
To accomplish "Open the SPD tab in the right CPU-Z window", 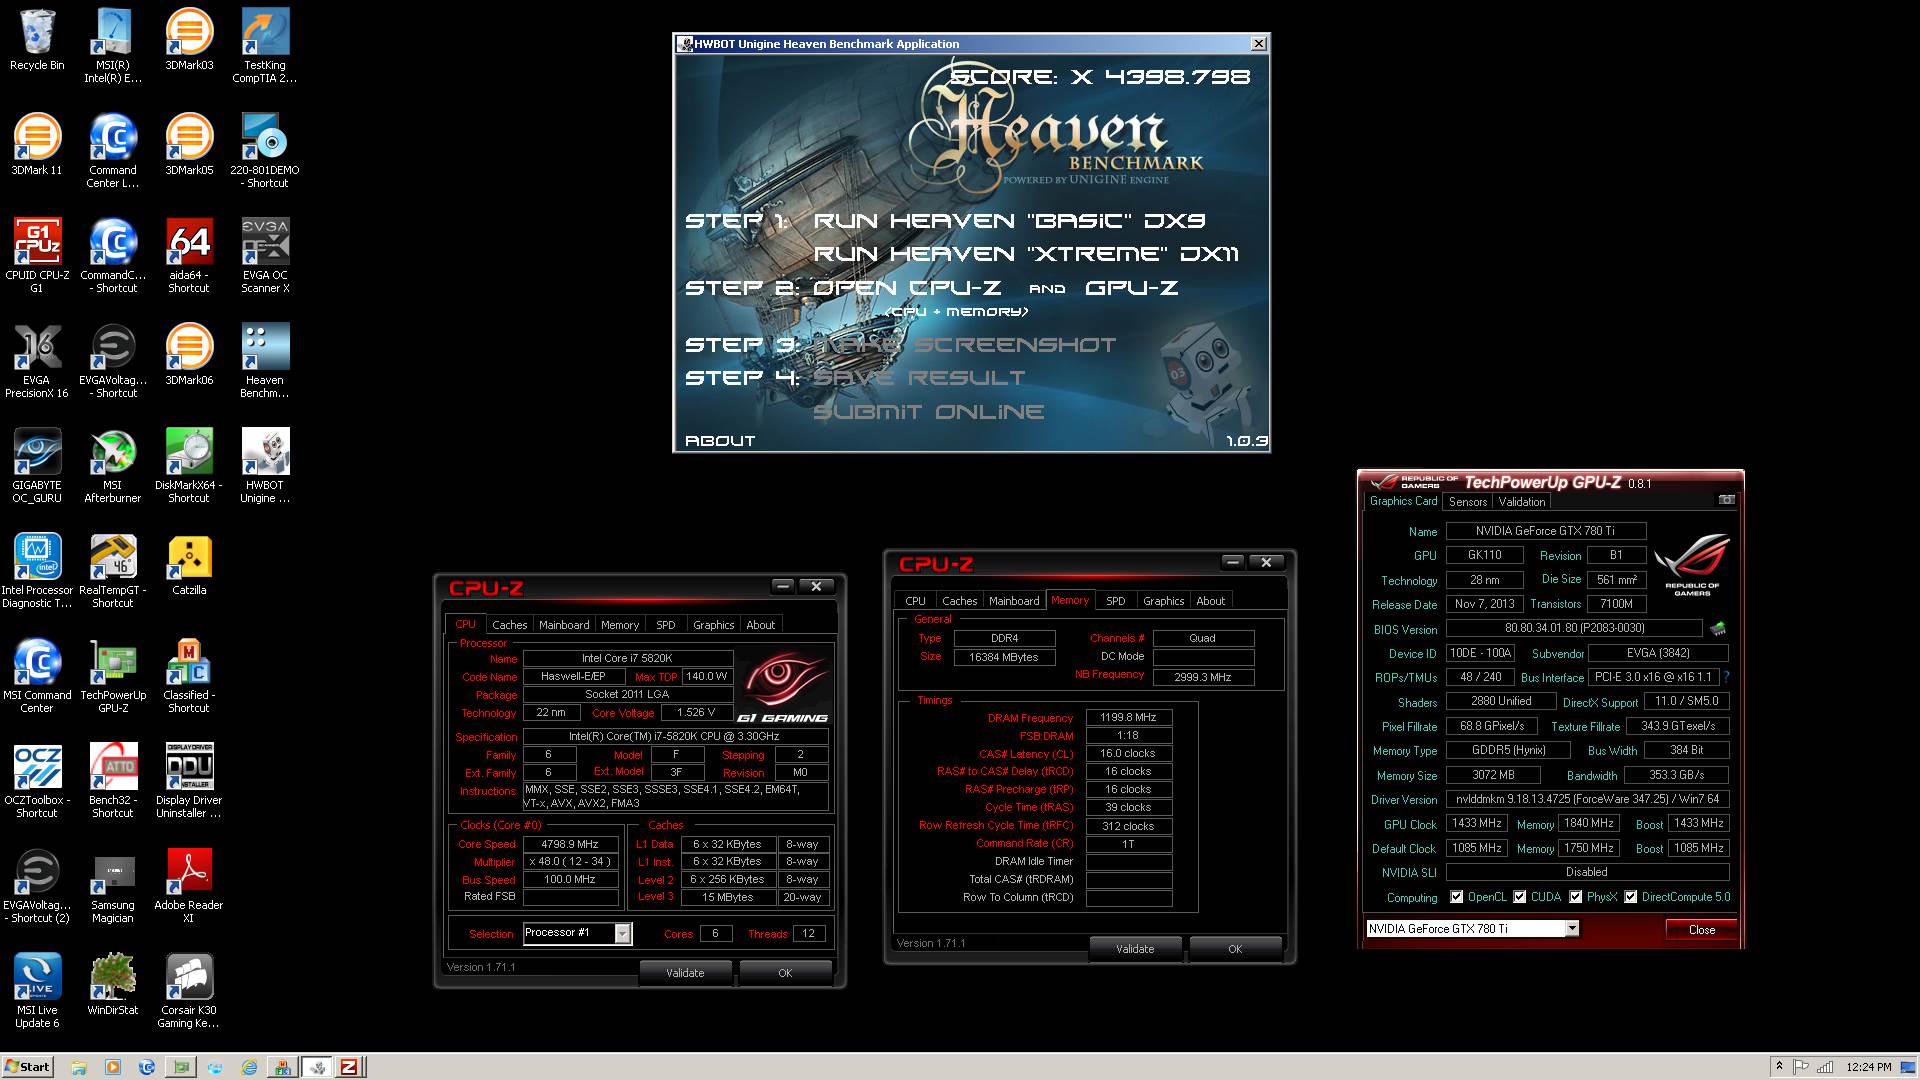I will pos(1116,600).
